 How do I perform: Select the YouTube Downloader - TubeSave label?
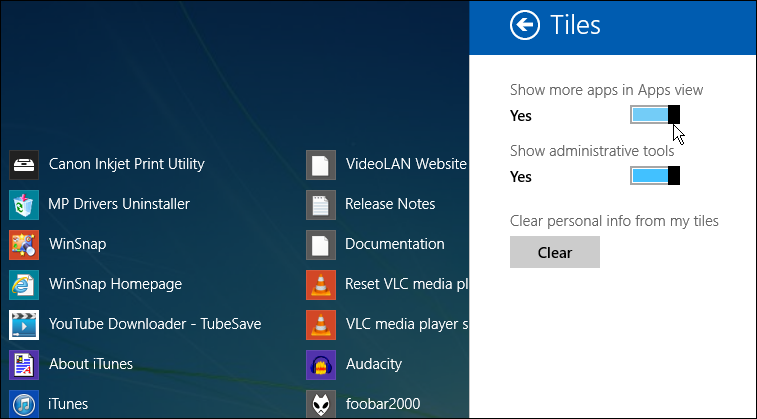(x=155, y=324)
